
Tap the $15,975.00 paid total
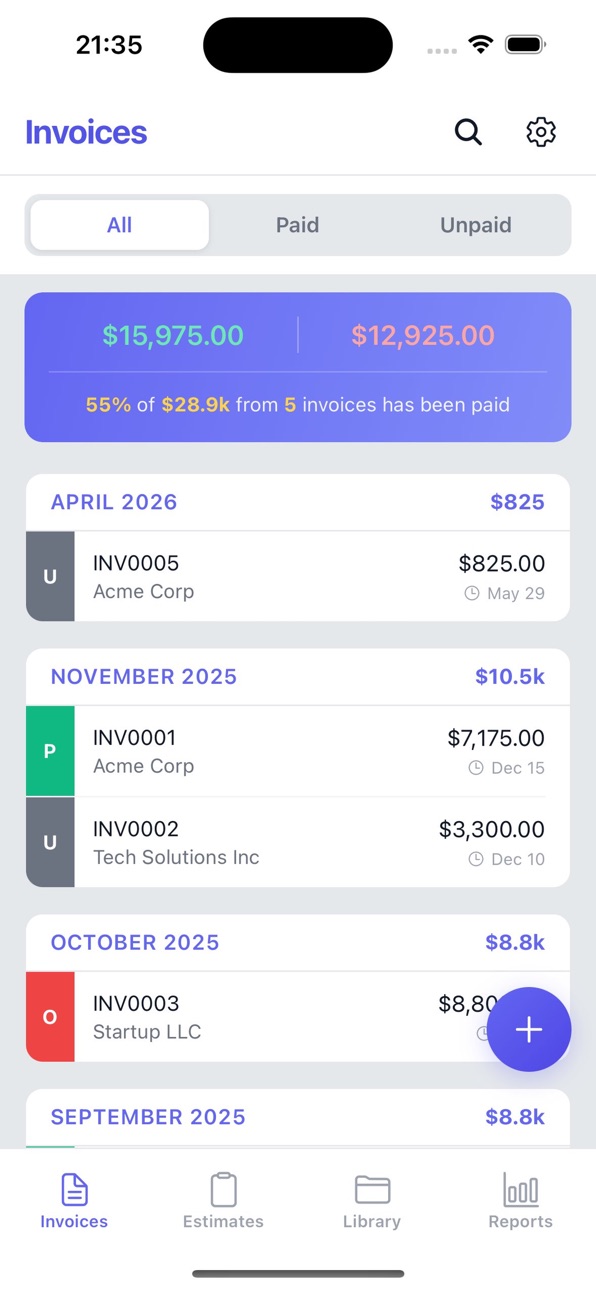pyautogui.click(x=173, y=335)
